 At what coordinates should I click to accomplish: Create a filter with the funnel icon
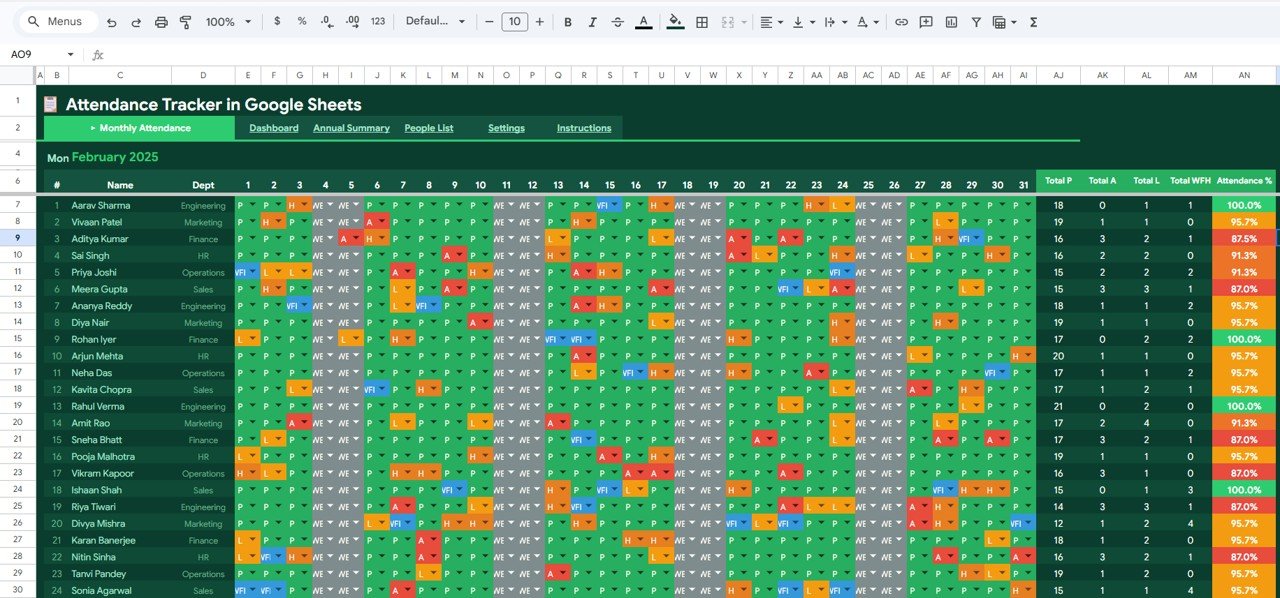976,22
